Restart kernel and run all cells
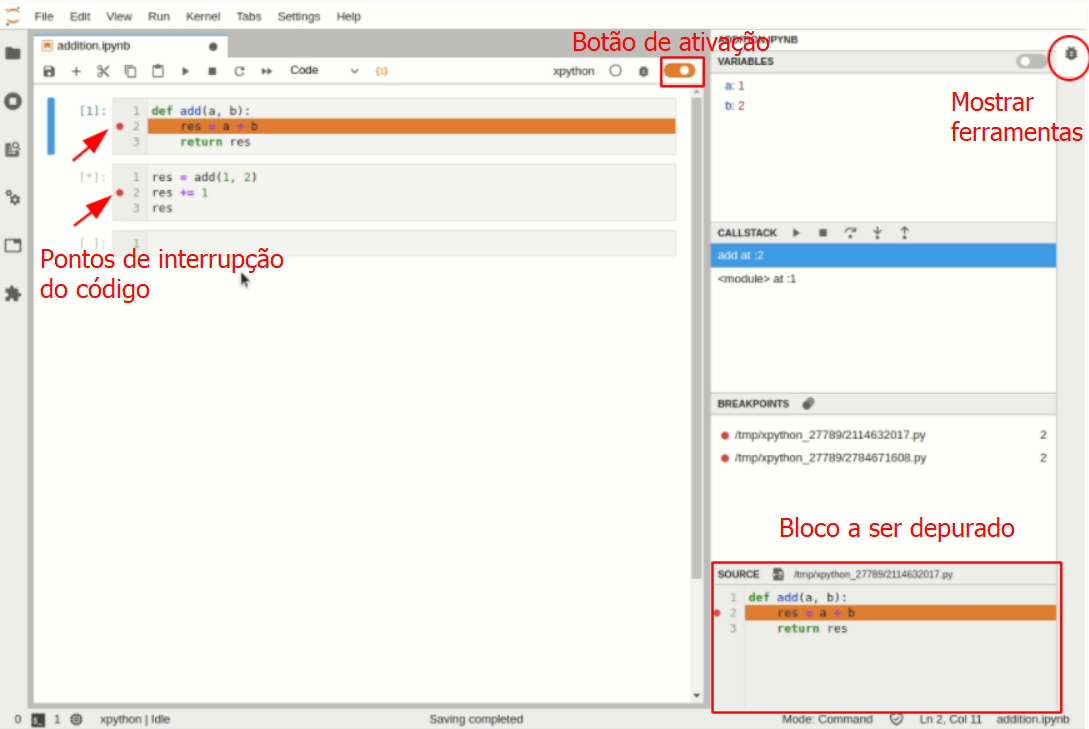 pos(267,71)
